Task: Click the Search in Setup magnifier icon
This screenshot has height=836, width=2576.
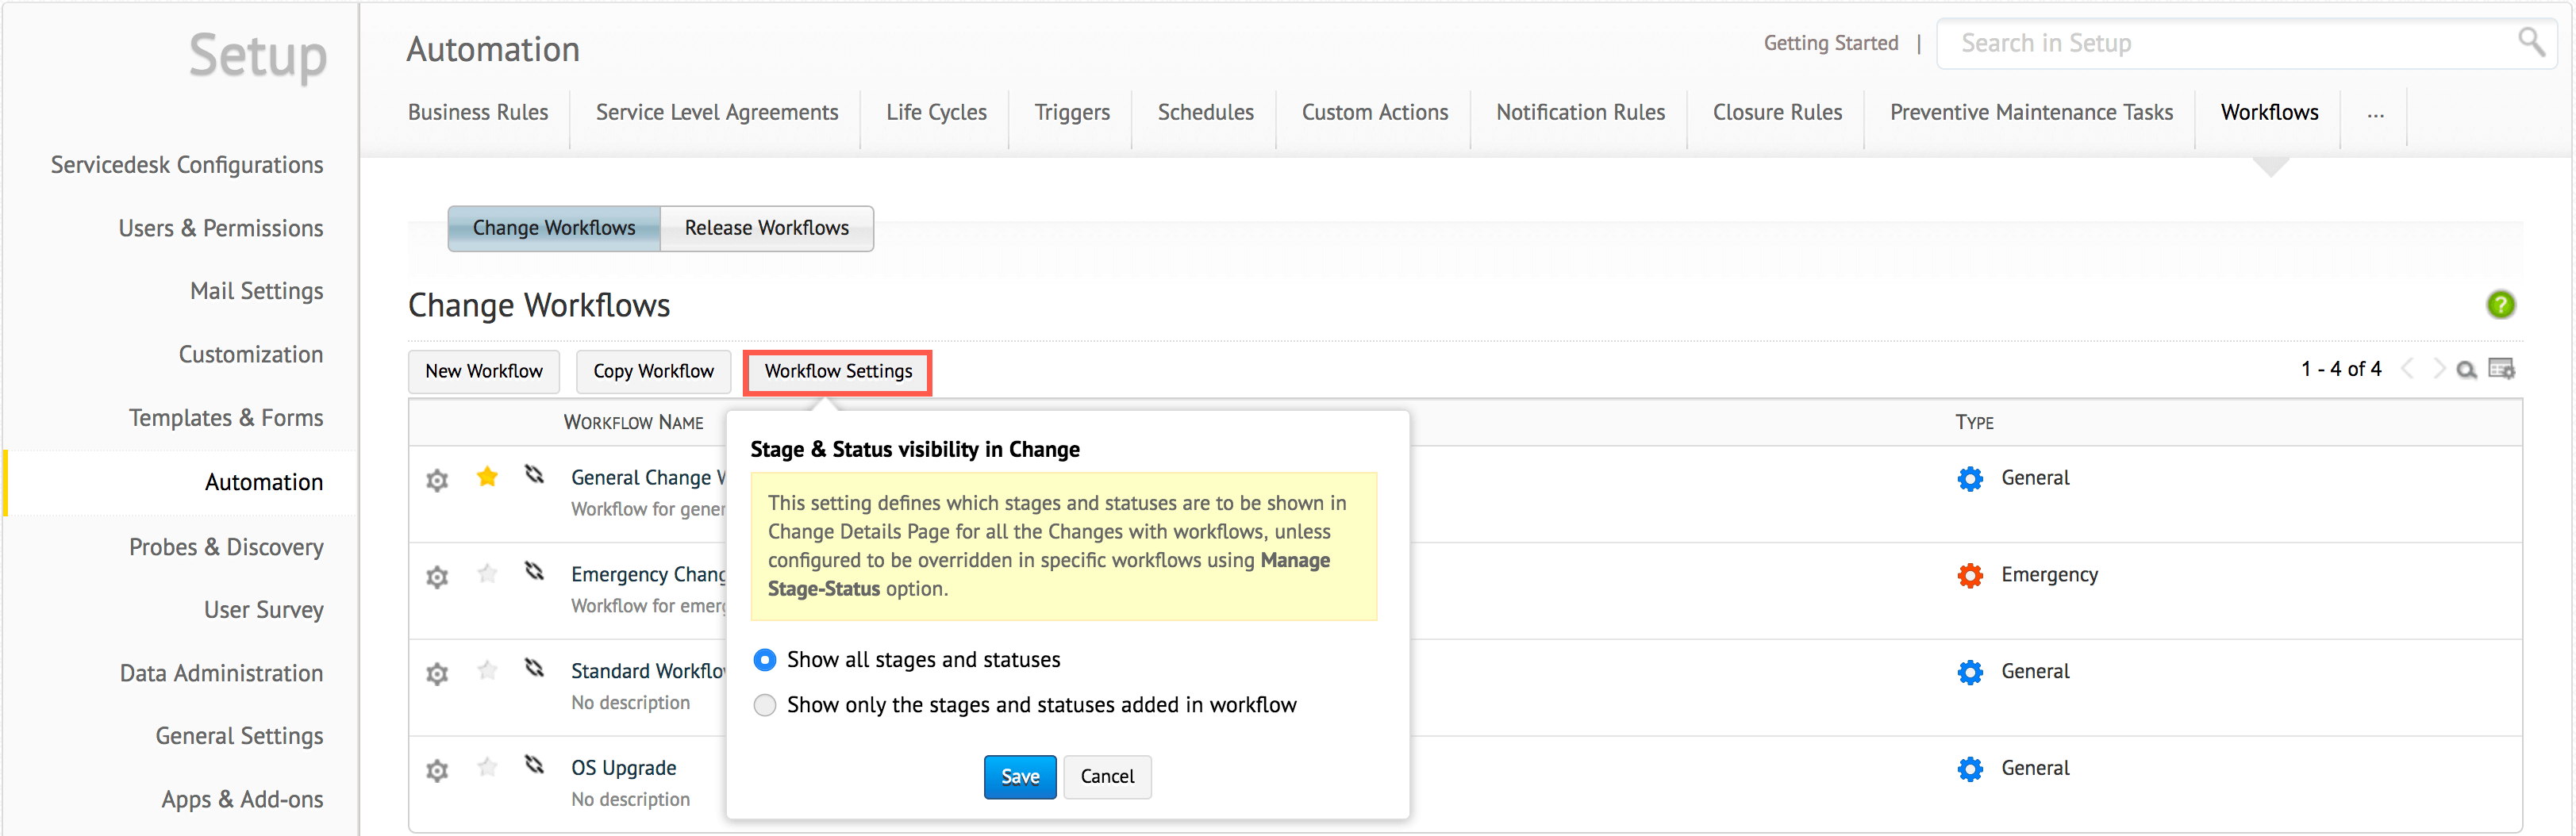Action: pyautogui.click(x=2531, y=42)
